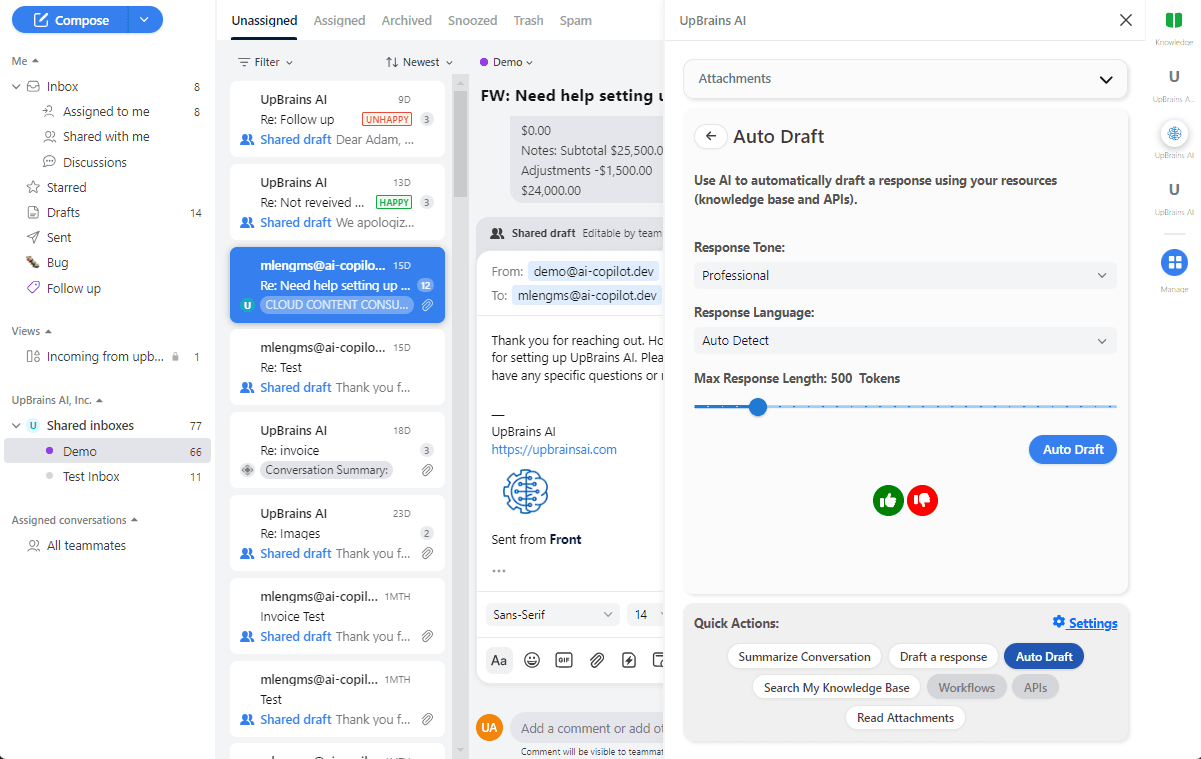Open the Sans-Serif font dropdown
The height and width of the screenshot is (759, 1201).
[553, 614]
